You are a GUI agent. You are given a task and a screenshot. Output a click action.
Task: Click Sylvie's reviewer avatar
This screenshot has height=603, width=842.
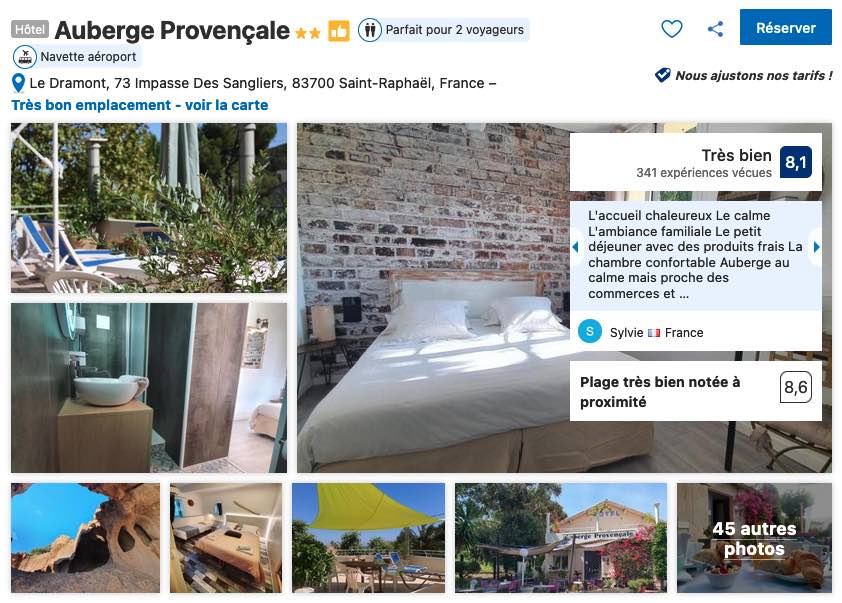point(590,332)
